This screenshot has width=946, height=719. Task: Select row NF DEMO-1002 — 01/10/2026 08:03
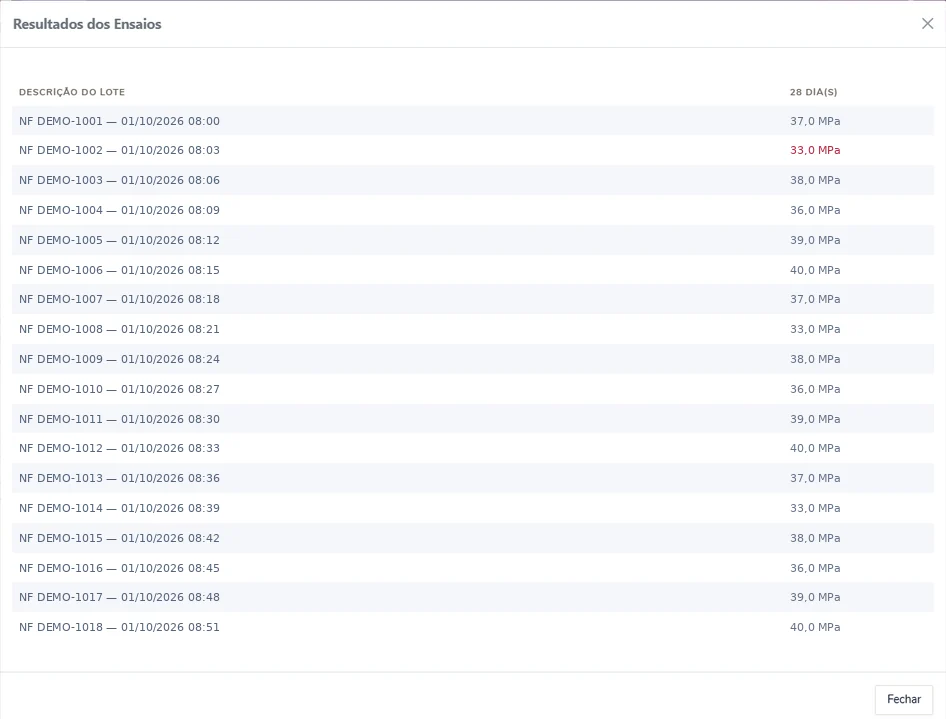pos(473,150)
